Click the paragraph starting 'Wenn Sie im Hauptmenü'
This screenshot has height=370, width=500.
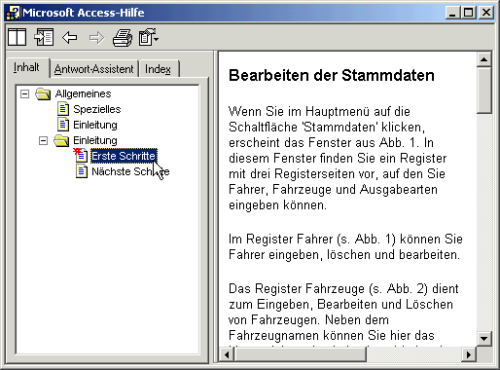tap(337, 158)
